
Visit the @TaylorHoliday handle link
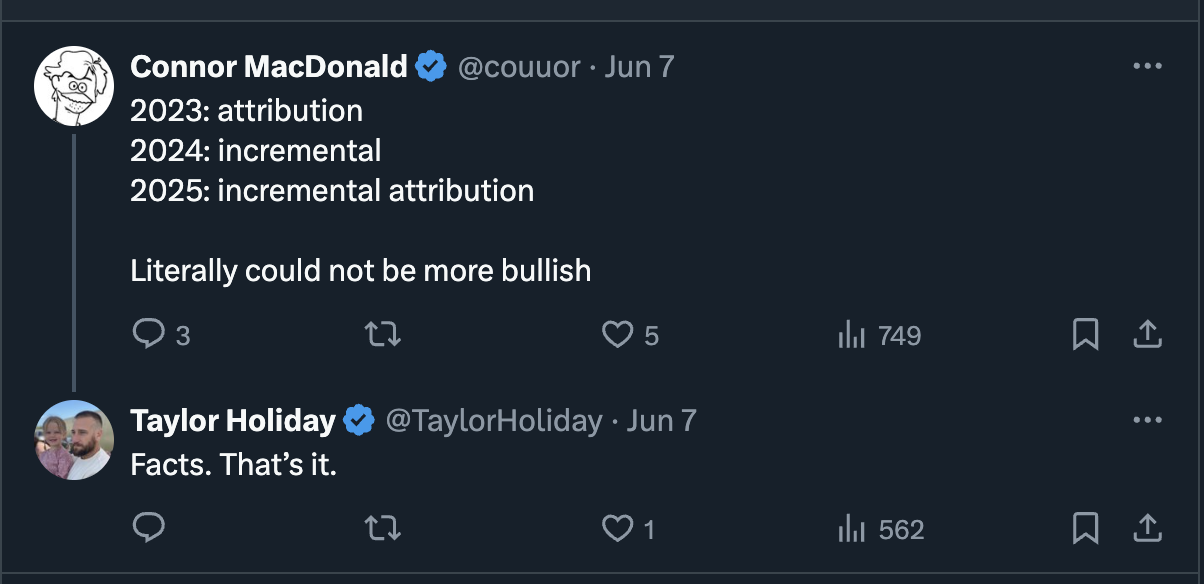(x=494, y=421)
